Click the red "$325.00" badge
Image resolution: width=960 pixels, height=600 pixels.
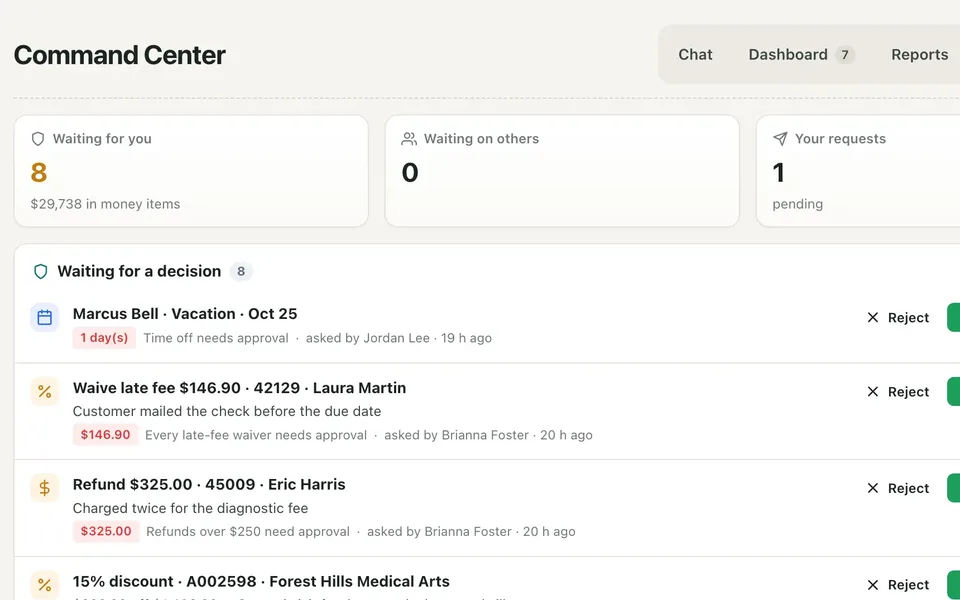point(106,531)
